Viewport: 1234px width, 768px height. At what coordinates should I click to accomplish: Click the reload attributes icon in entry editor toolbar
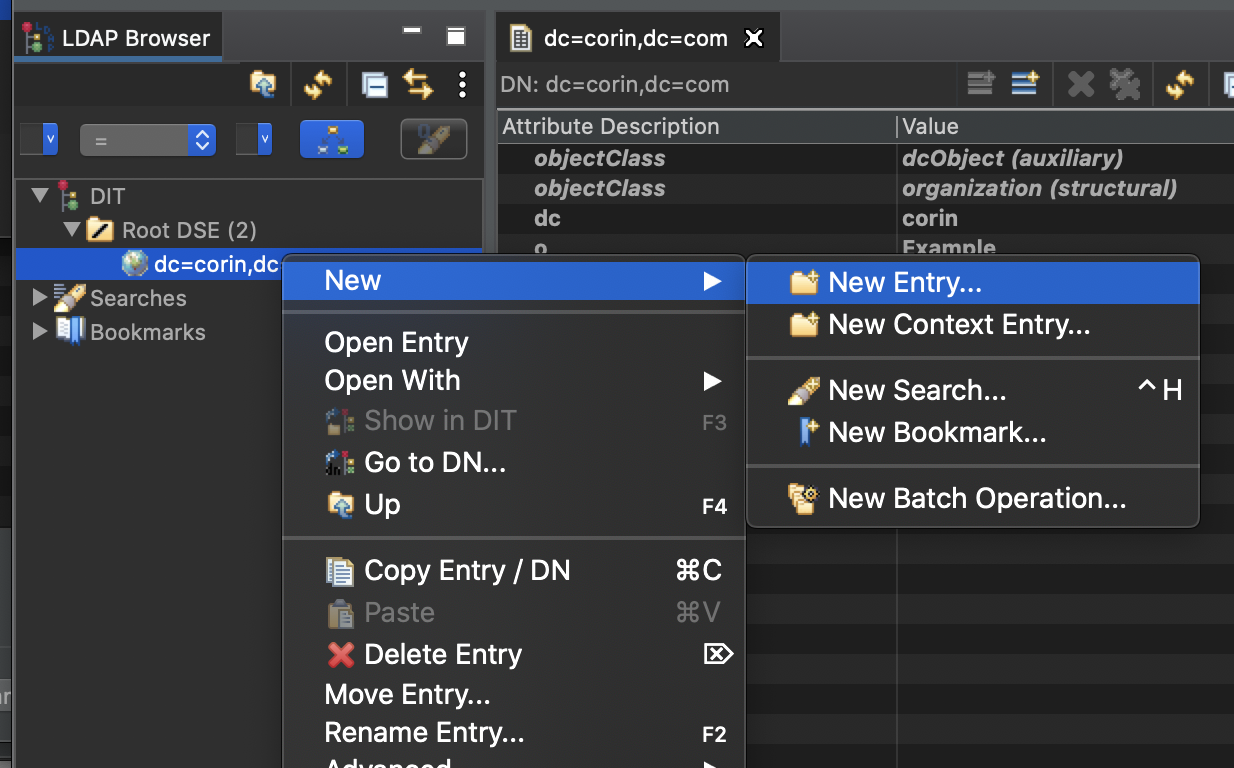[1180, 85]
